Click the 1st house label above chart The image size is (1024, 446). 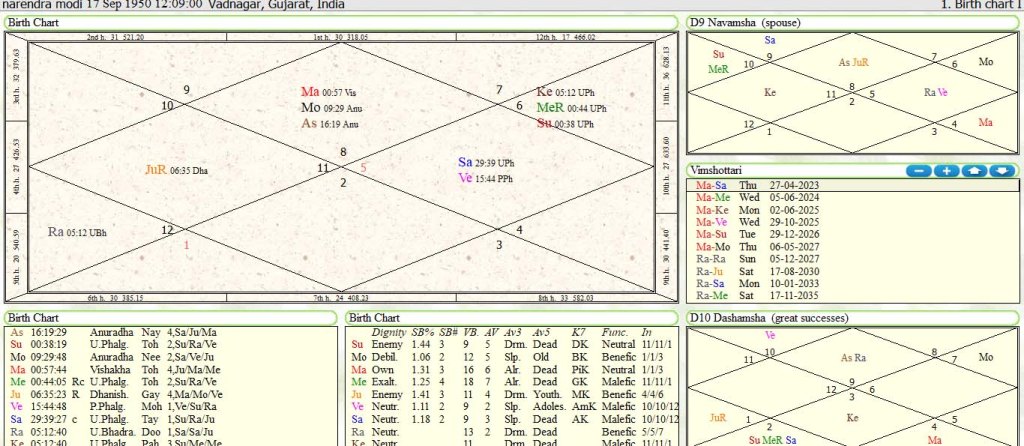click(340, 37)
